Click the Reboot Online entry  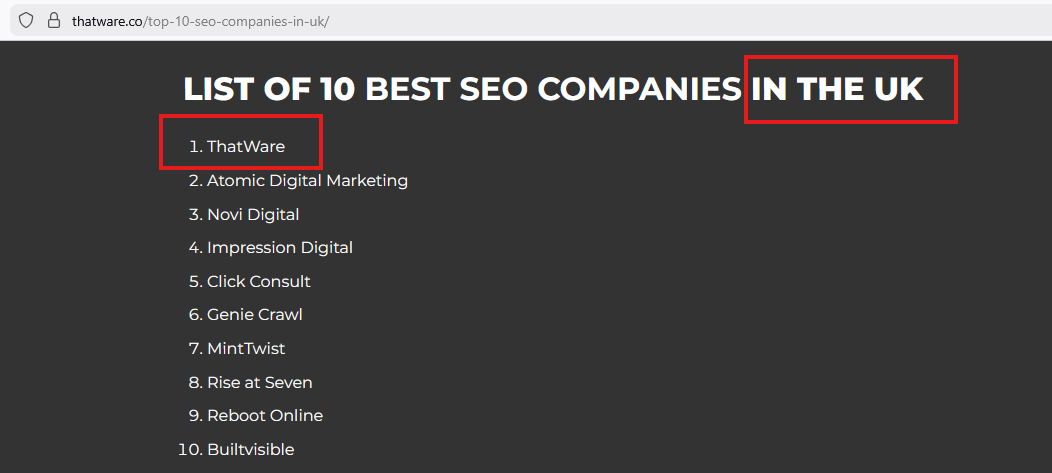(x=265, y=416)
